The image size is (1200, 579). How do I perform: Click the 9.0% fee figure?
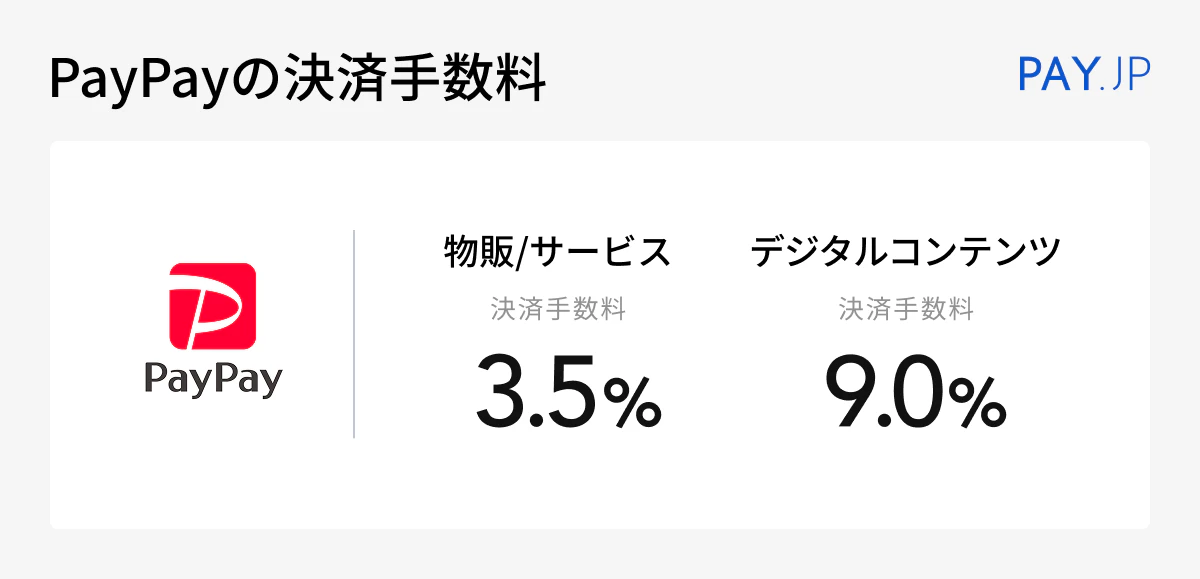tap(914, 391)
